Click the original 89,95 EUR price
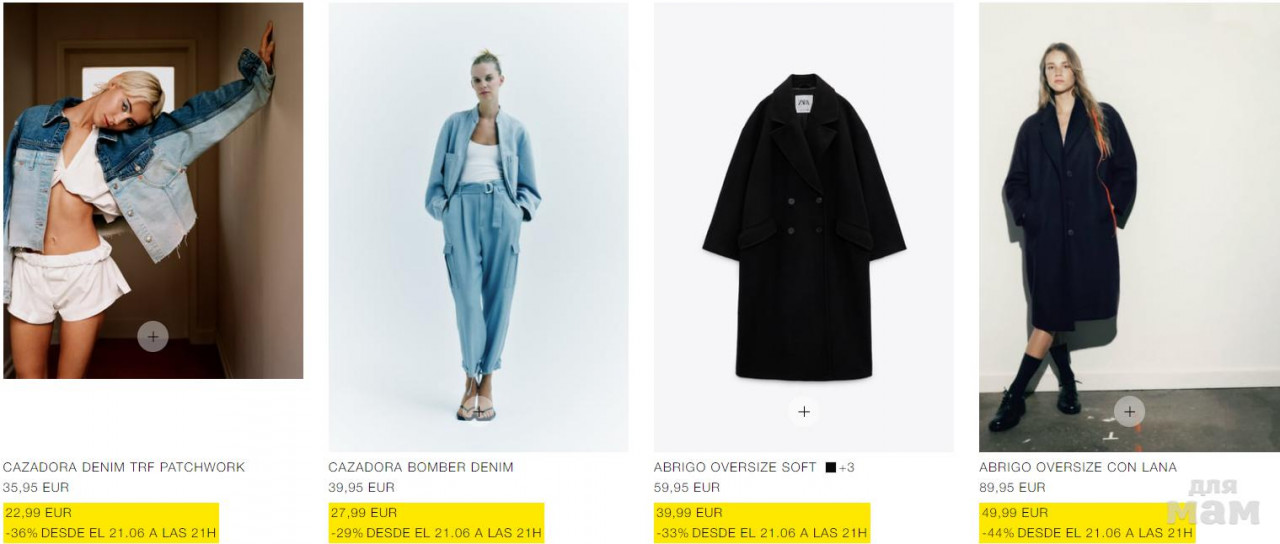The width and height of the screenshot is (1280, 544). (x=1012, y=487)
